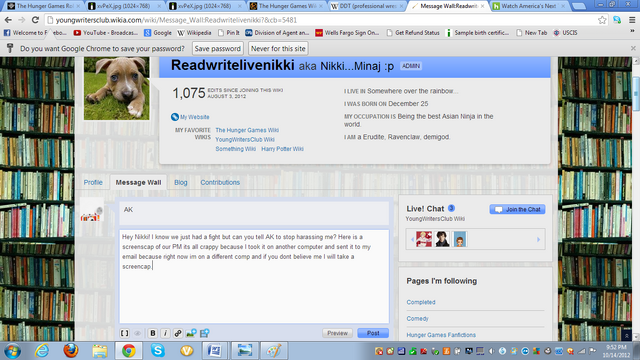The width and height of the screenshot is (640, 360).
Task: Open the Completed followed page
Action: 421,302
